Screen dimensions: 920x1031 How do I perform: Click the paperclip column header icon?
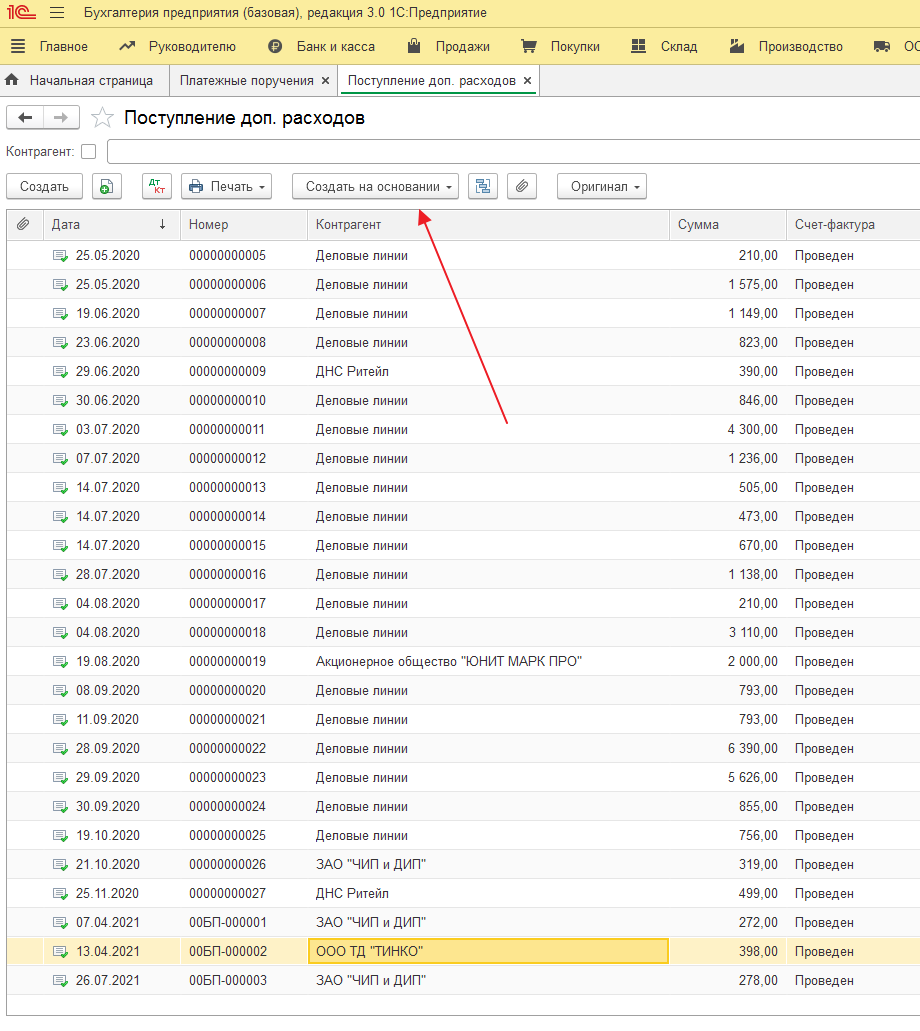pyautogui.click(x=24, y=225)
